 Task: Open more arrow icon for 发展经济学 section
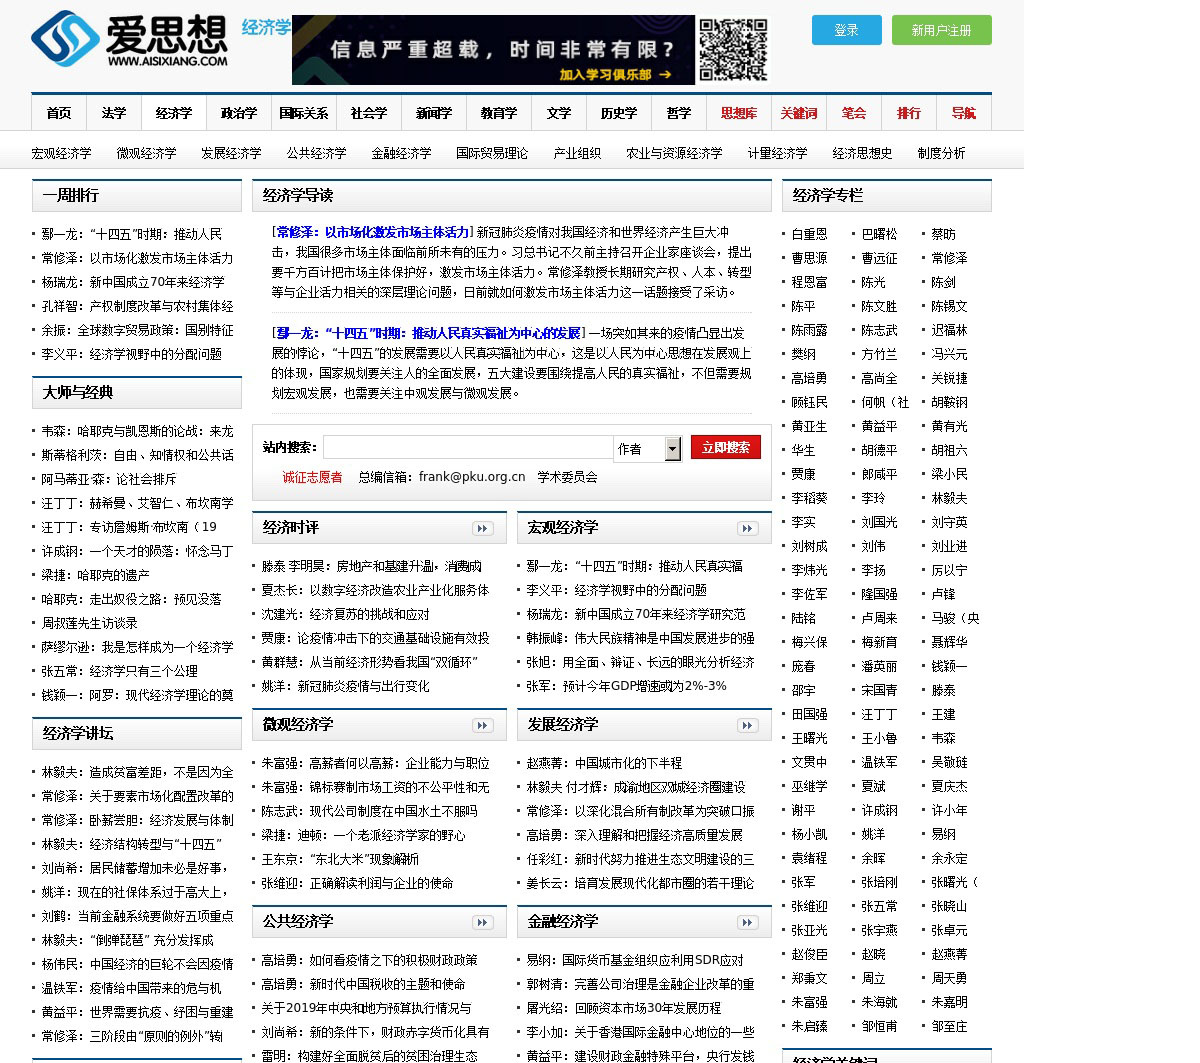748,725
